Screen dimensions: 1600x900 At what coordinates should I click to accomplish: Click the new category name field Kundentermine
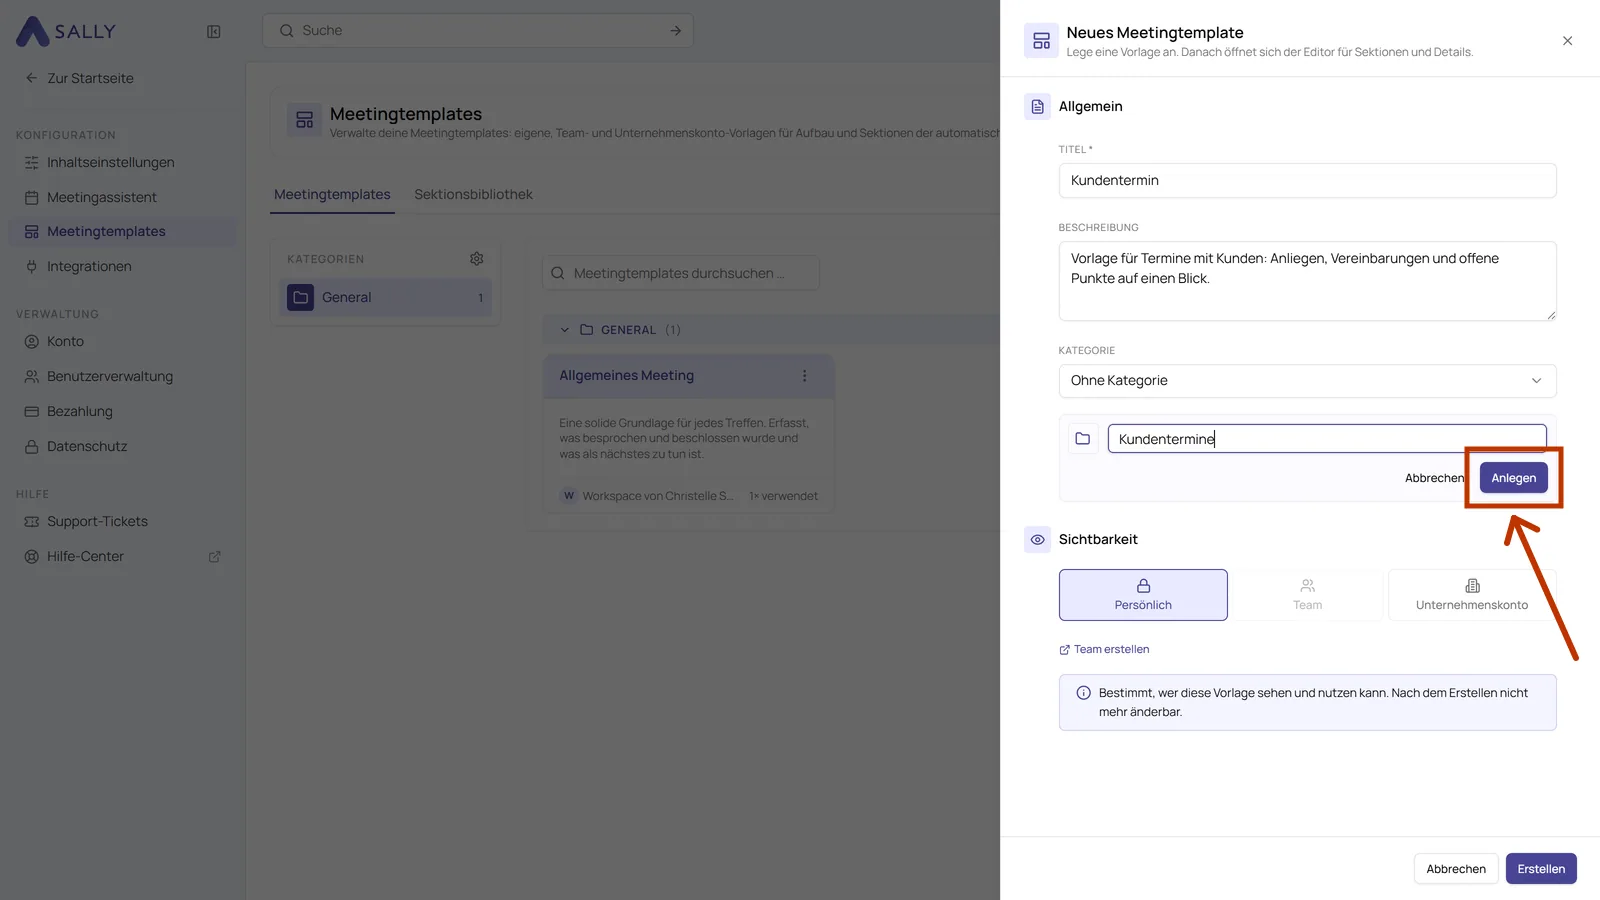click(1327, 439)
